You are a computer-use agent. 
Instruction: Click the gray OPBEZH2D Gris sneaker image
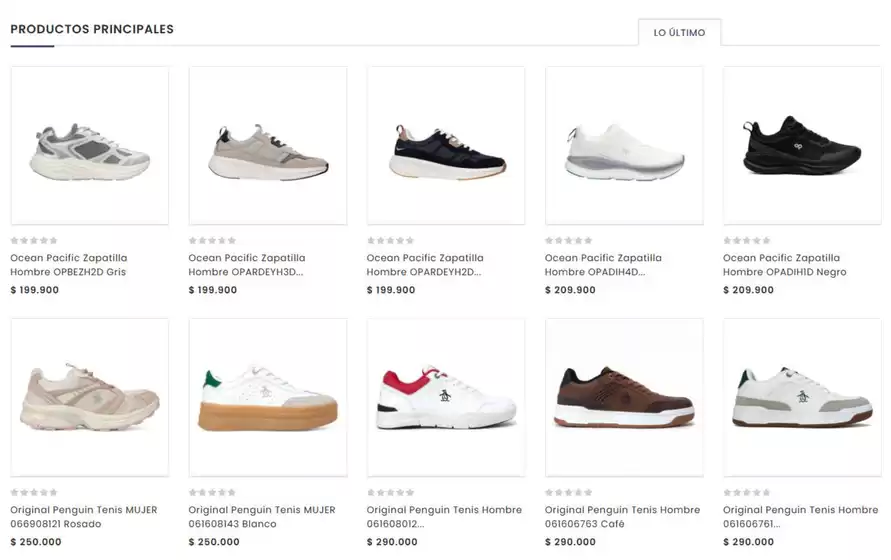tap(90, 146)
